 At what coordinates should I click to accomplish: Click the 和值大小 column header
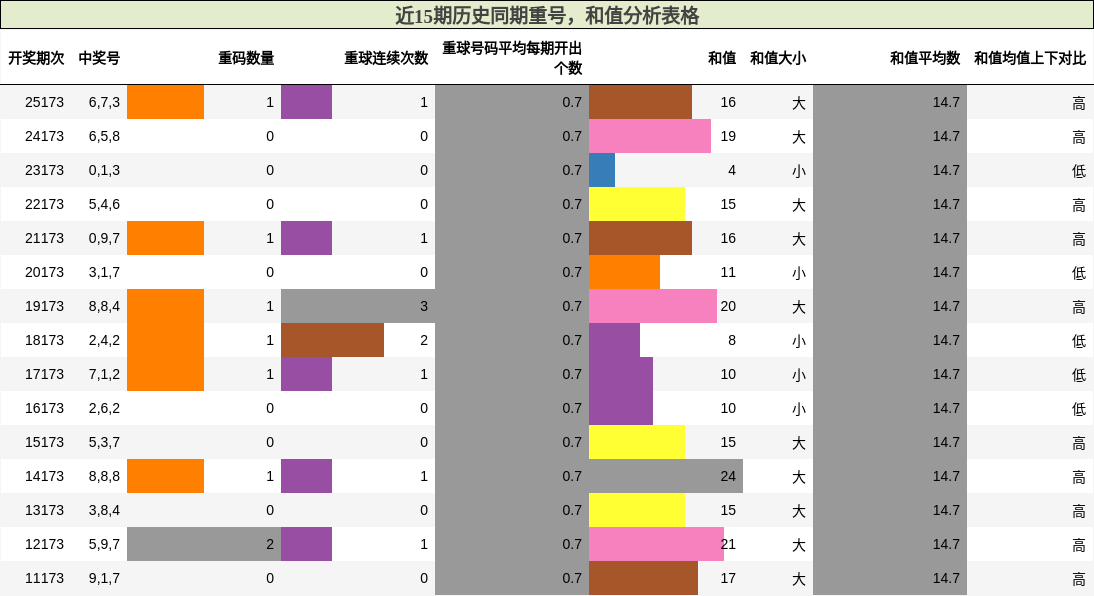[778, 58]
